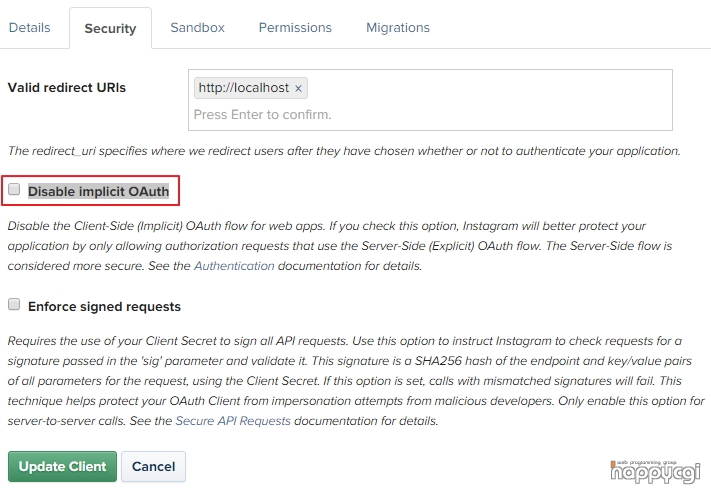
Task: Focus the redirect URI entry field placeholder
Action: click(x=263, y=114)
